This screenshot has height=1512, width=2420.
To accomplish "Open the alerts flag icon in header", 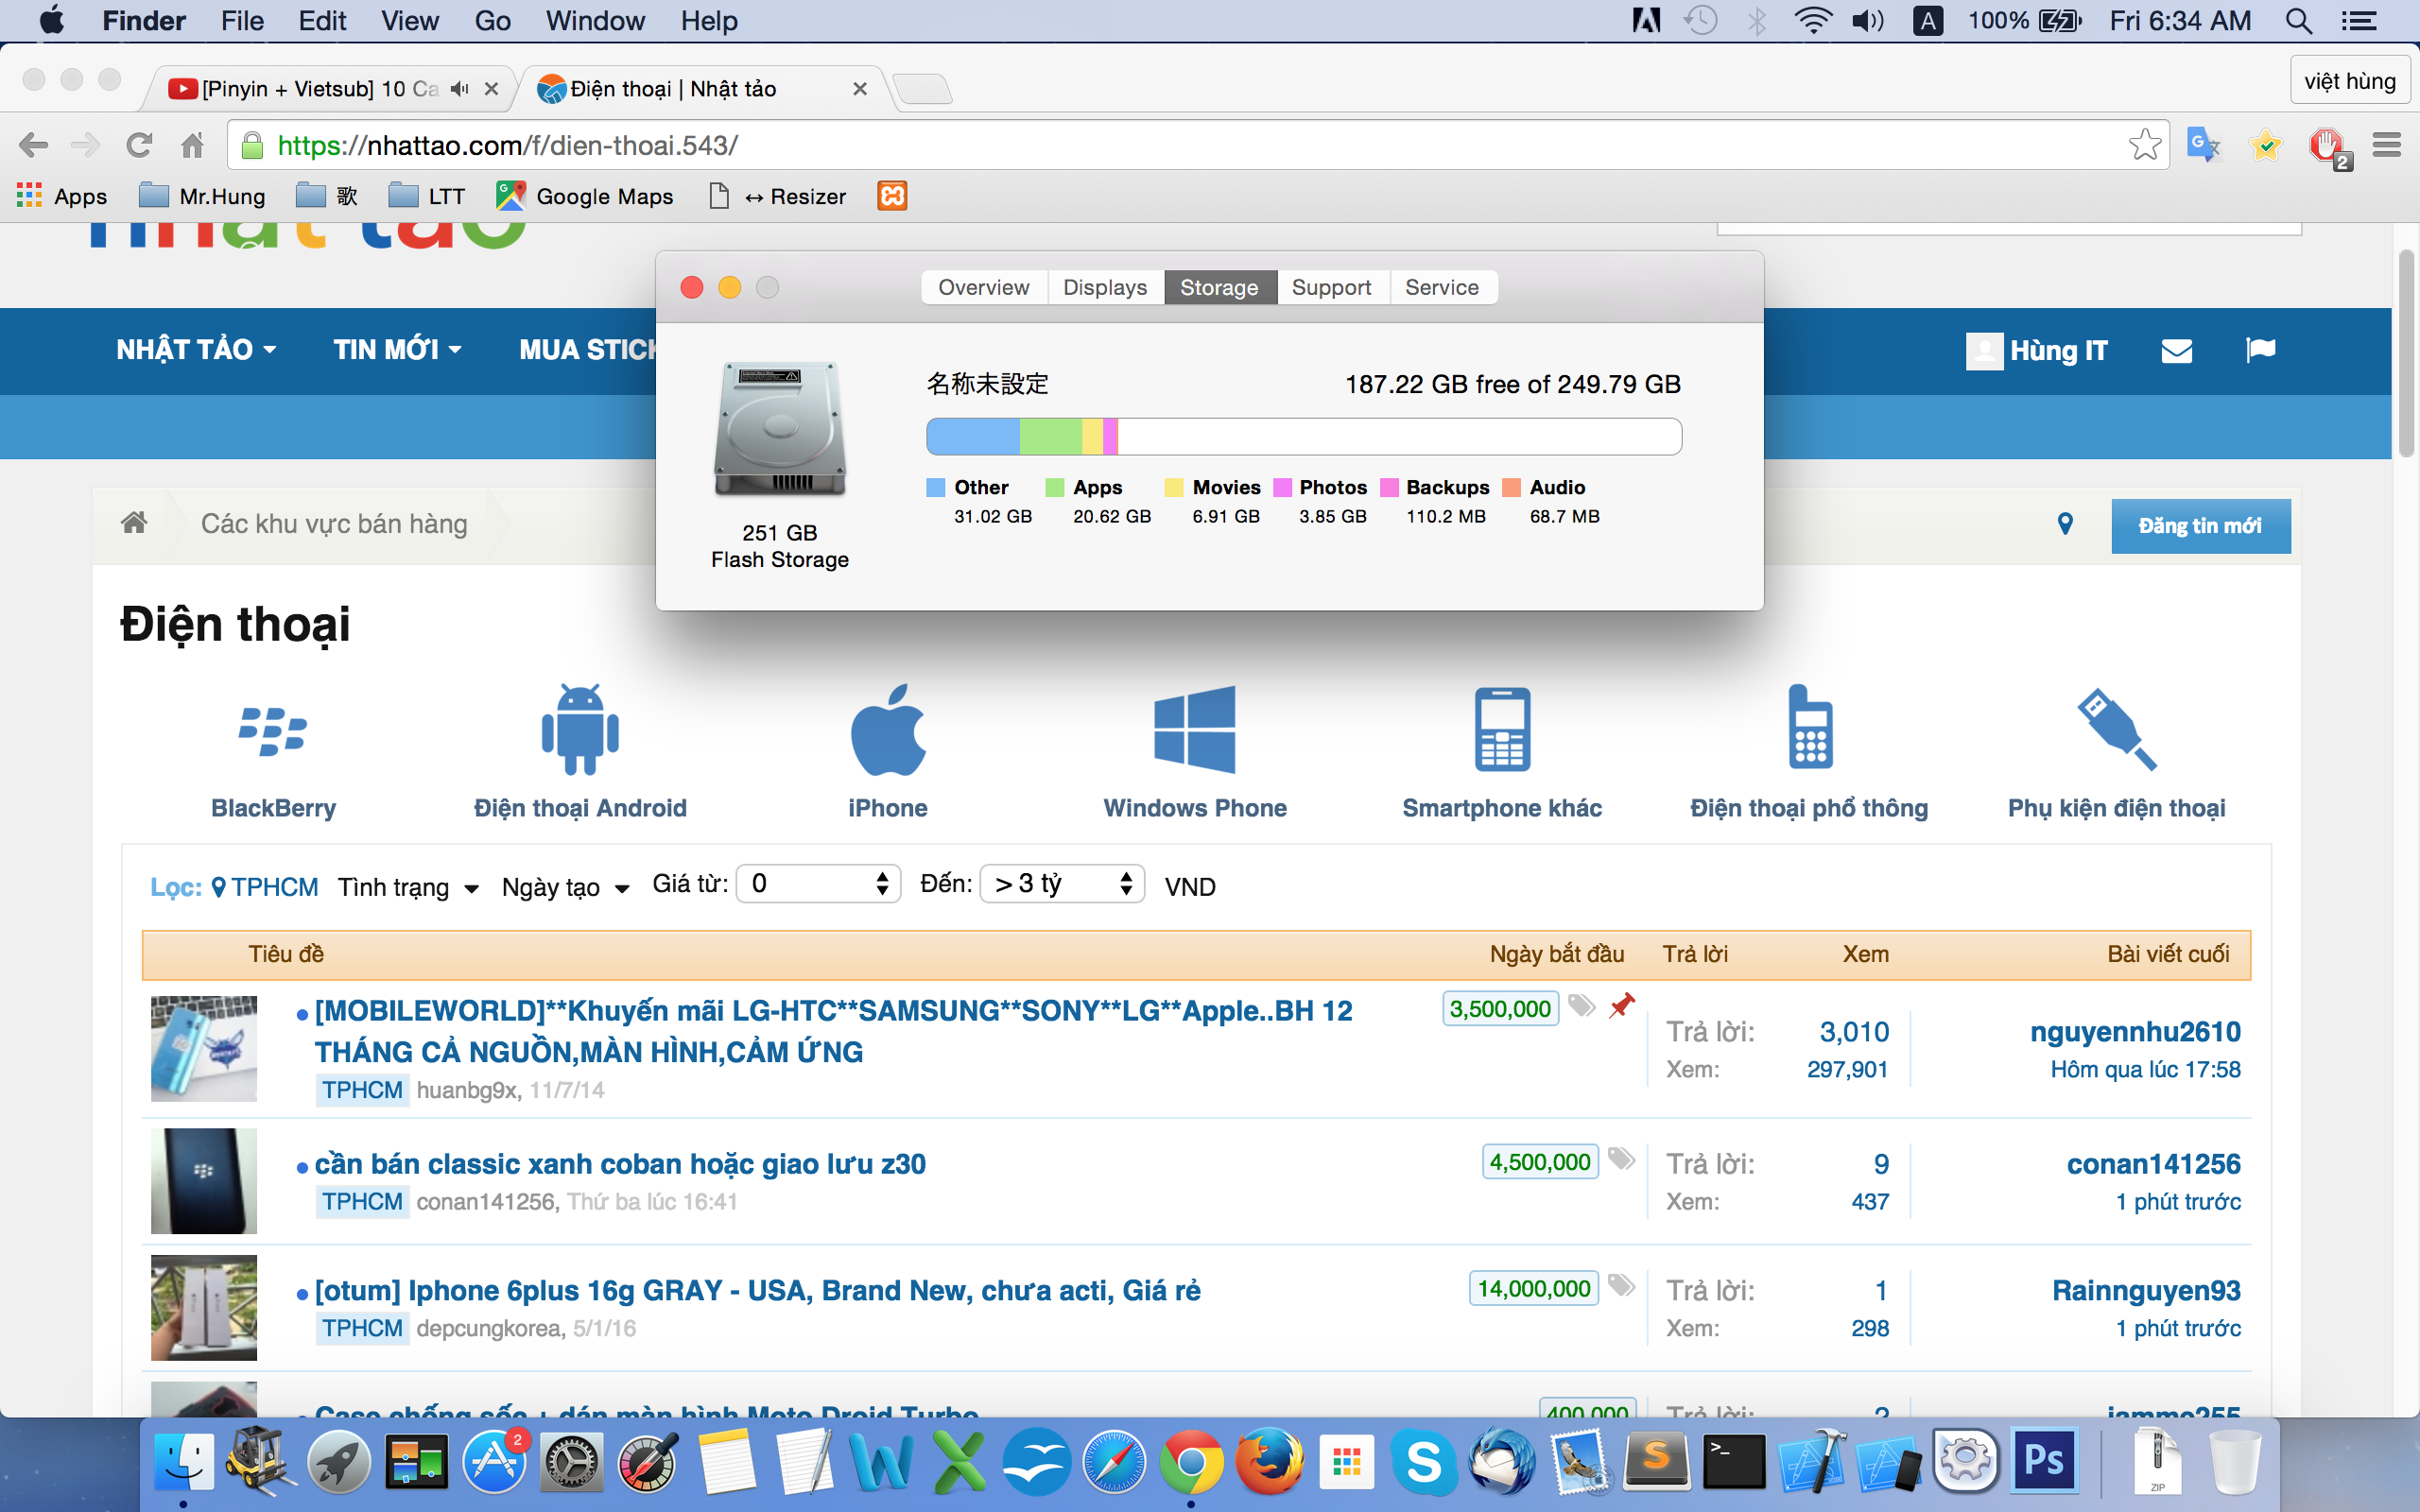I will (x=2260, y=351).
